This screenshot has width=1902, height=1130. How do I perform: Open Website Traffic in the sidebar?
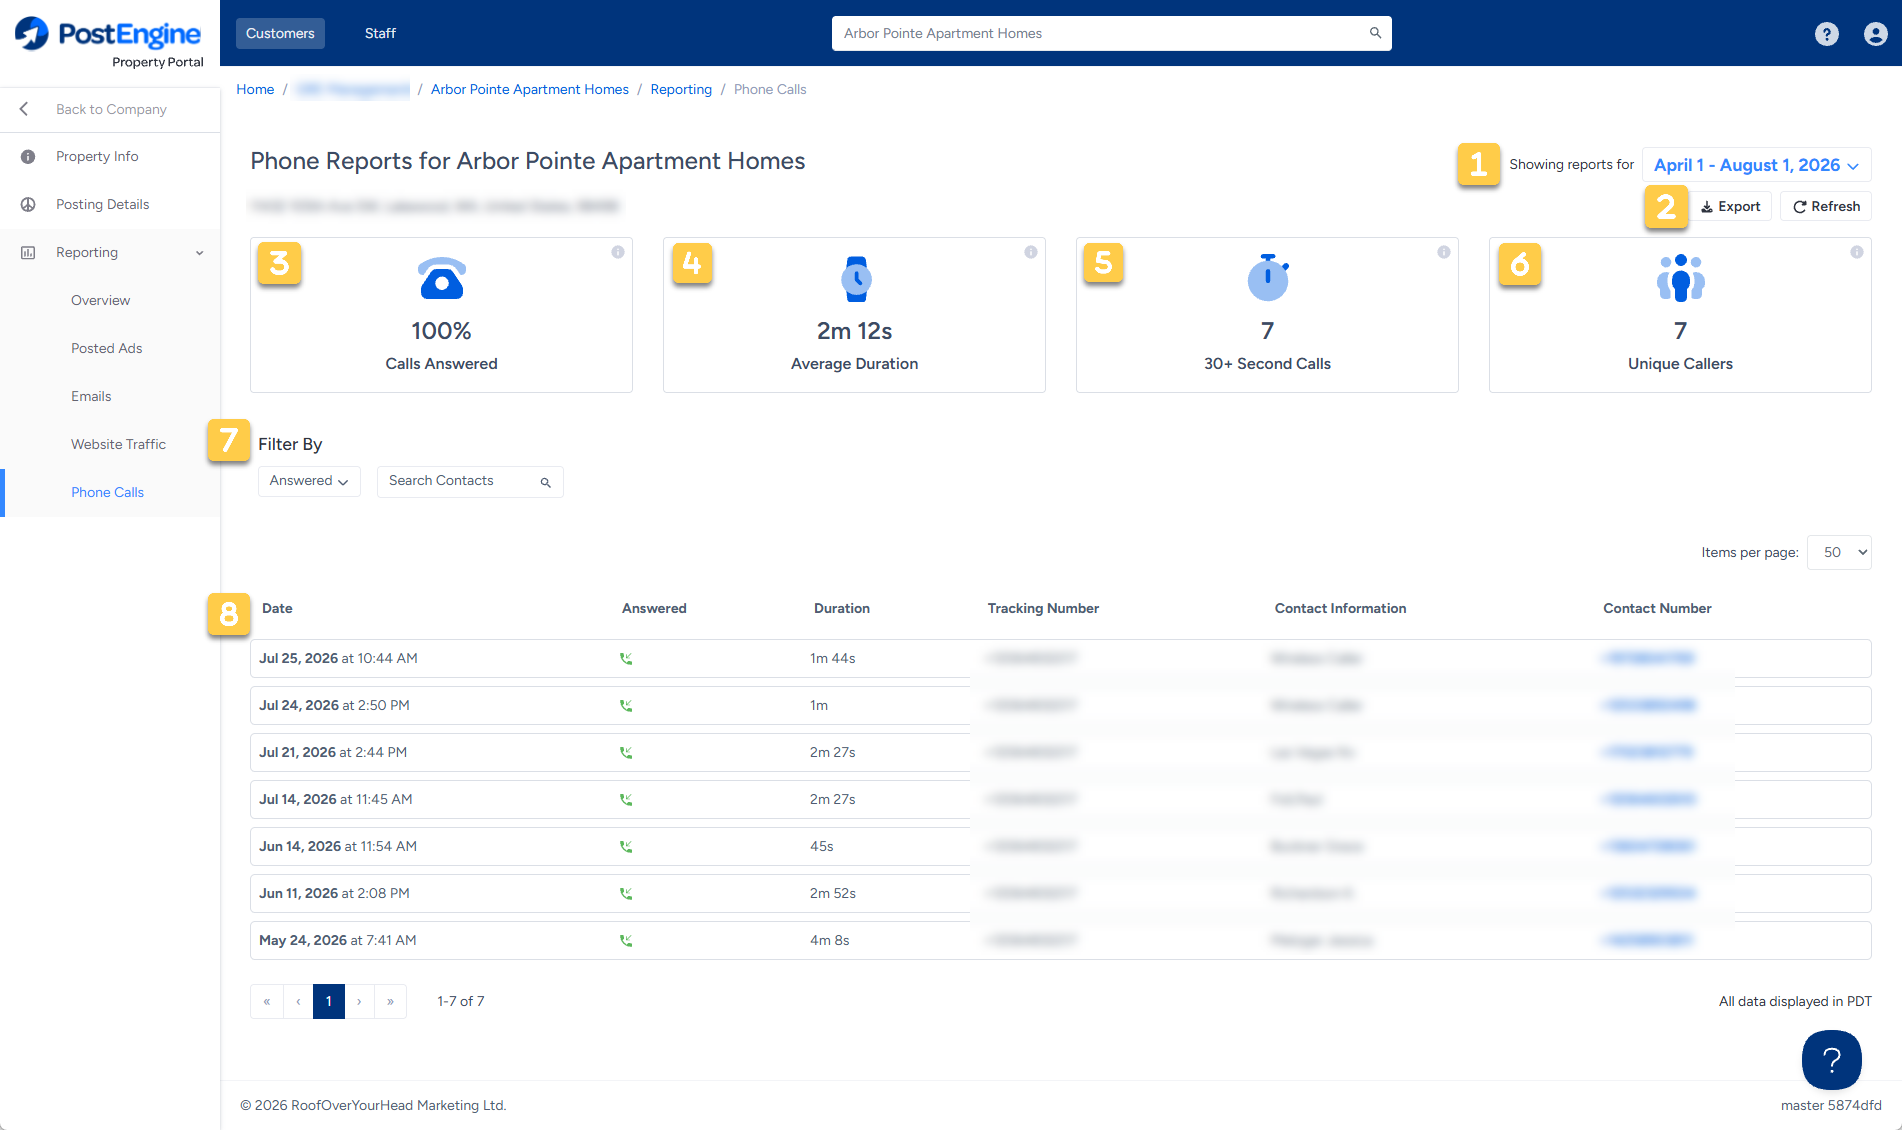coord(118,444)
